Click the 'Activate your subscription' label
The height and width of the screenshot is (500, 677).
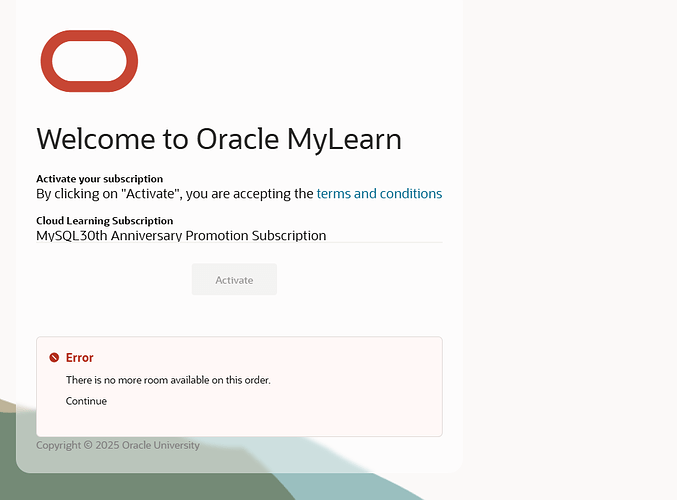coord(100,179)
